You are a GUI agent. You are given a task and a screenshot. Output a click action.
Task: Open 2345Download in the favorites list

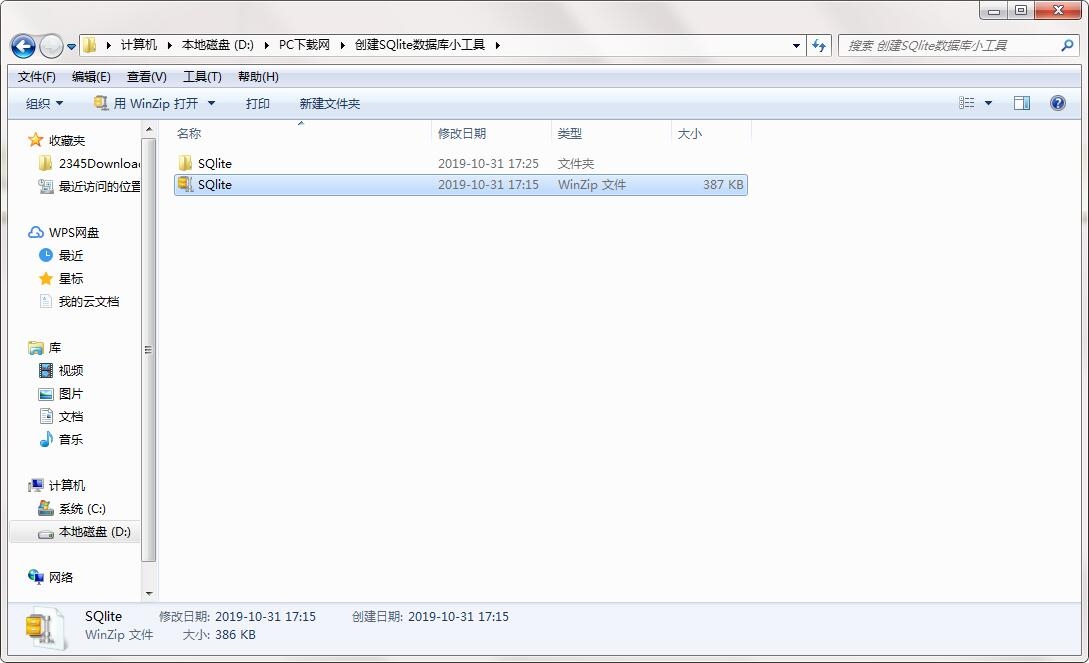click(x=99, y=164)
